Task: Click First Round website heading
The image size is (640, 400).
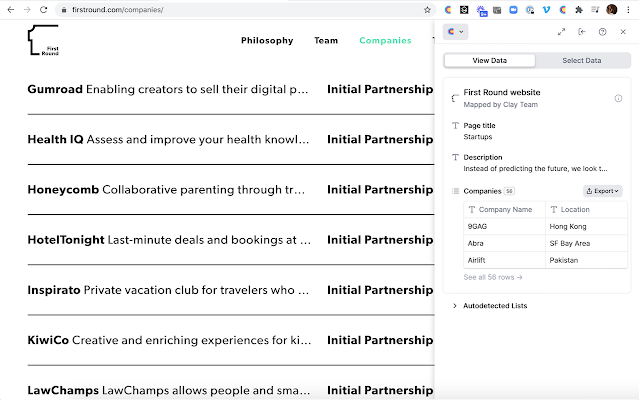Action: tap(502, 93)
